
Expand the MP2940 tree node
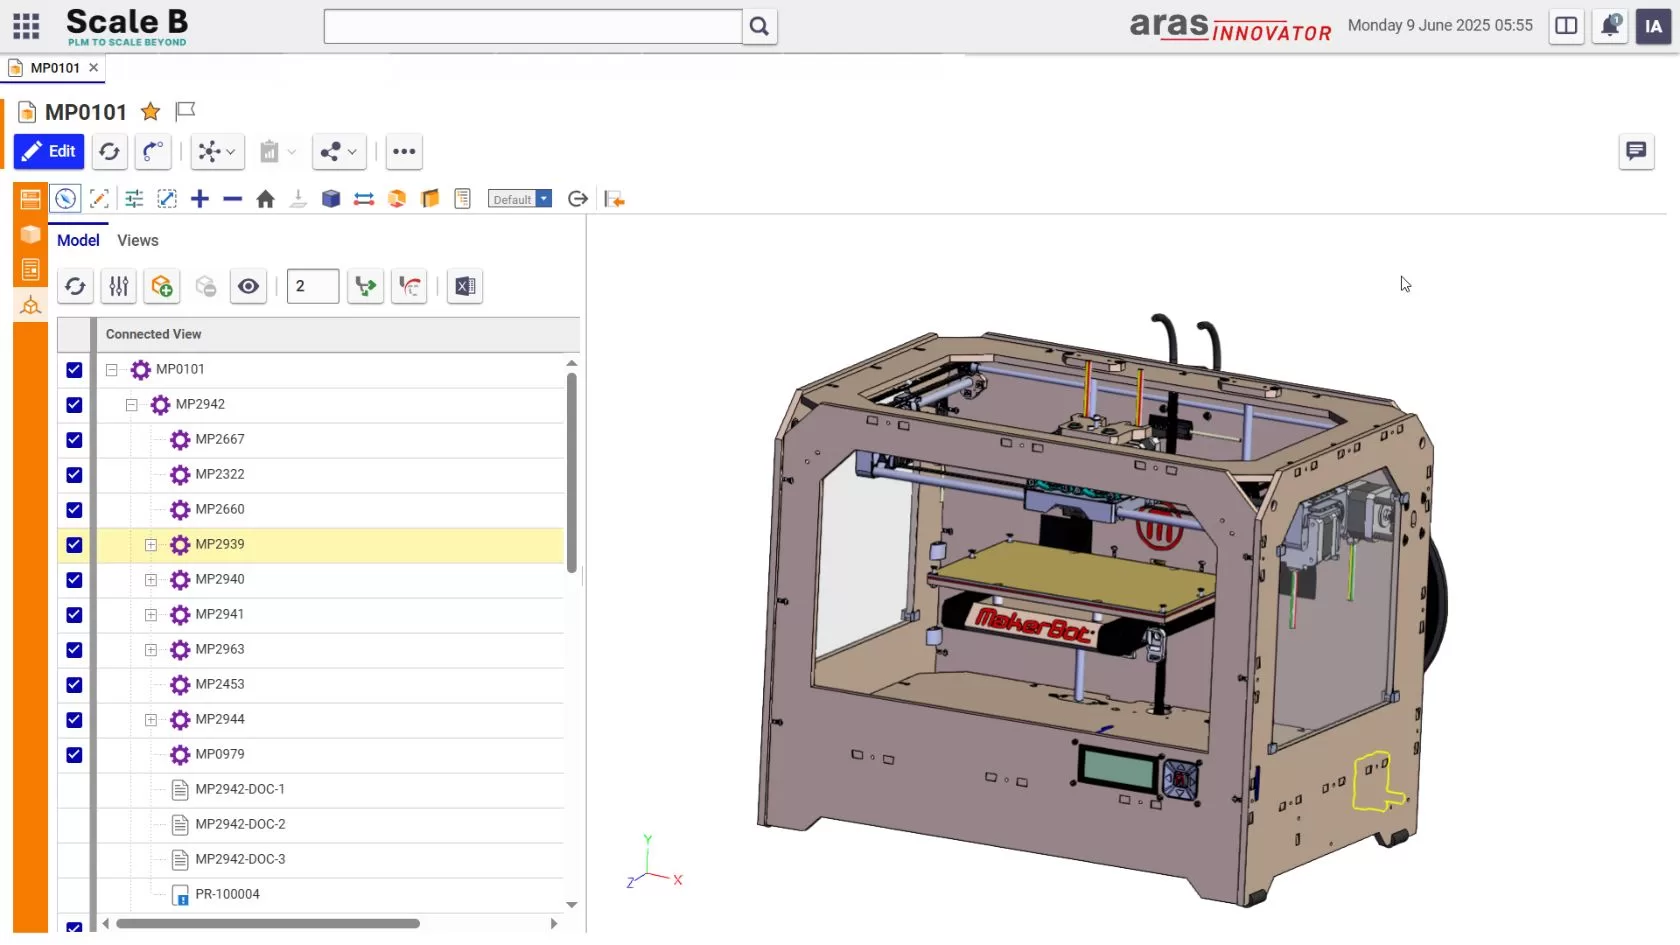point(151,580)
